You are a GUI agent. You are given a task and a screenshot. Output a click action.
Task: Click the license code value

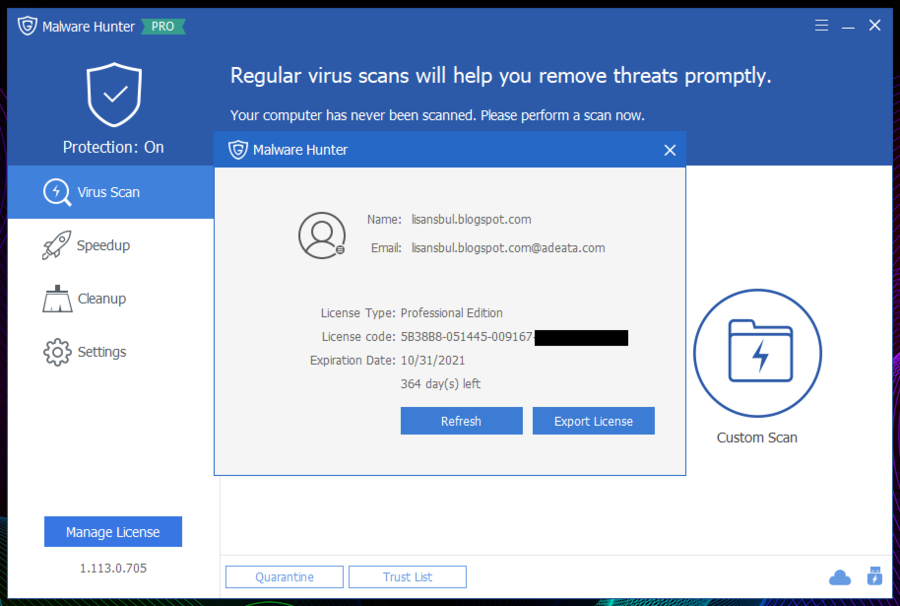click(x=514, y=337)
